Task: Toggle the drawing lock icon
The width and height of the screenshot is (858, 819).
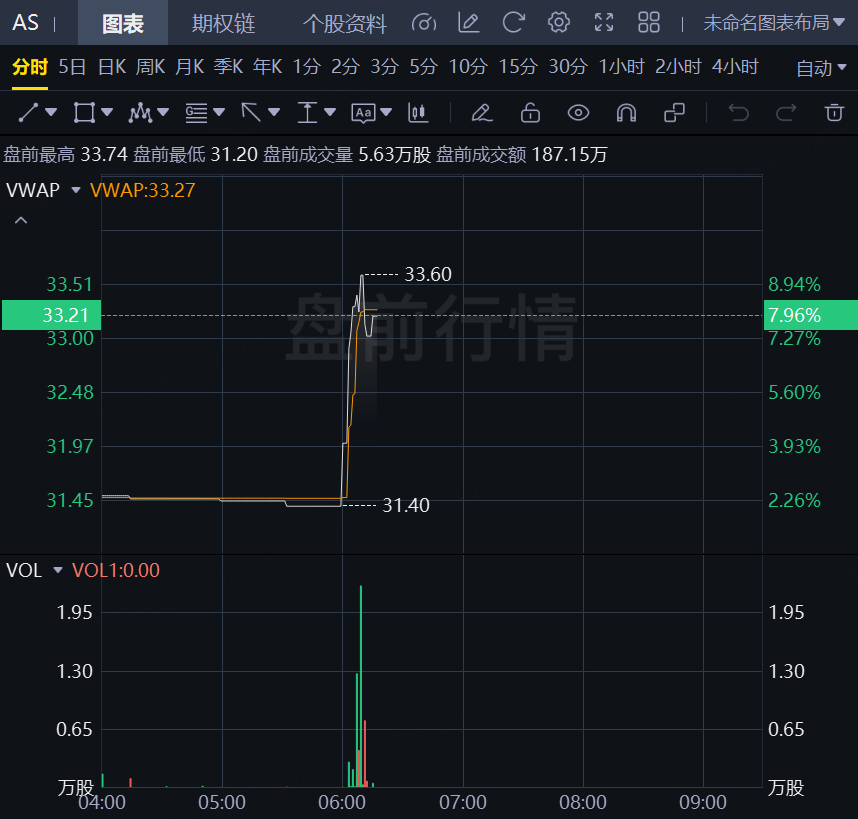Action: (530, 112)
